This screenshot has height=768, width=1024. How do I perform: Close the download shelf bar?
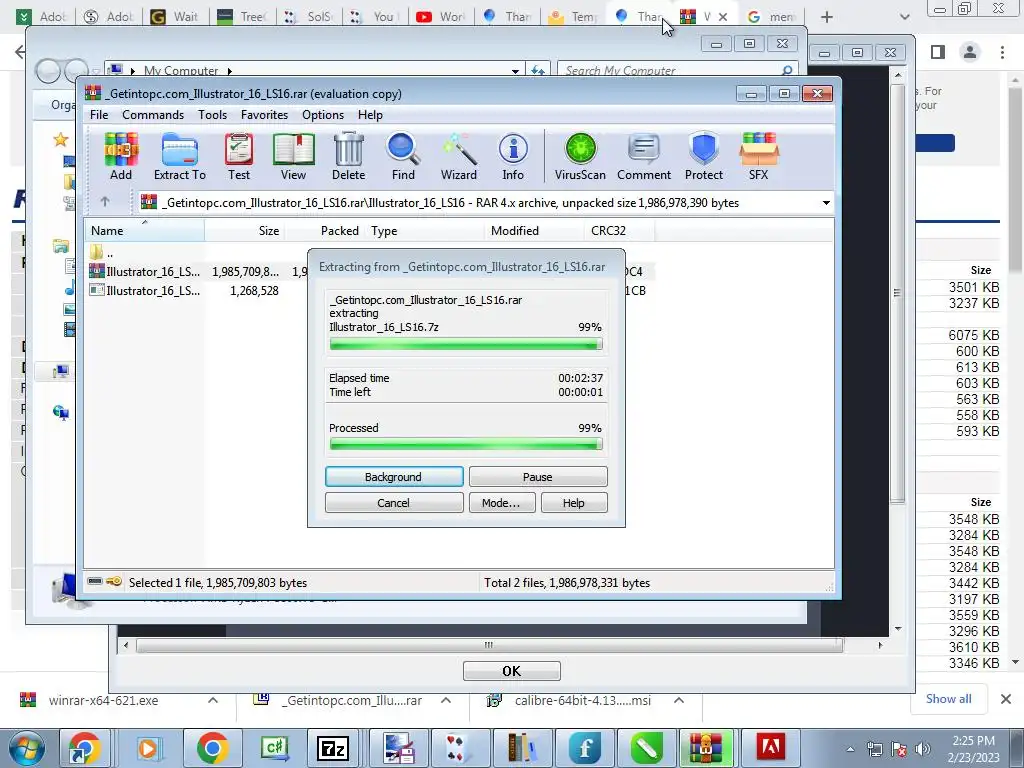(1006, 699)
